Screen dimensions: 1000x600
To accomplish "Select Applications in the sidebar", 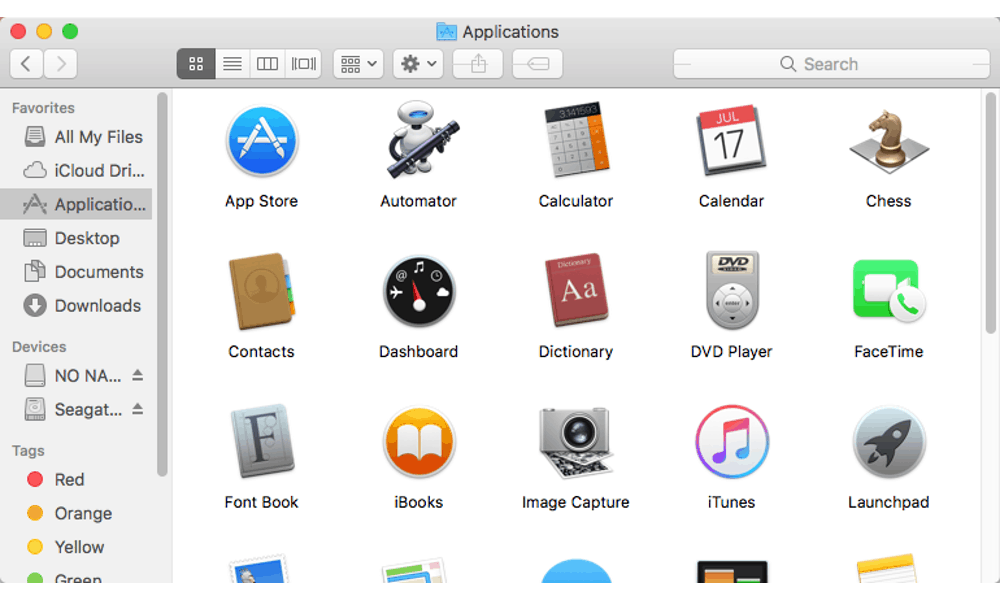I will click(77, 205).
